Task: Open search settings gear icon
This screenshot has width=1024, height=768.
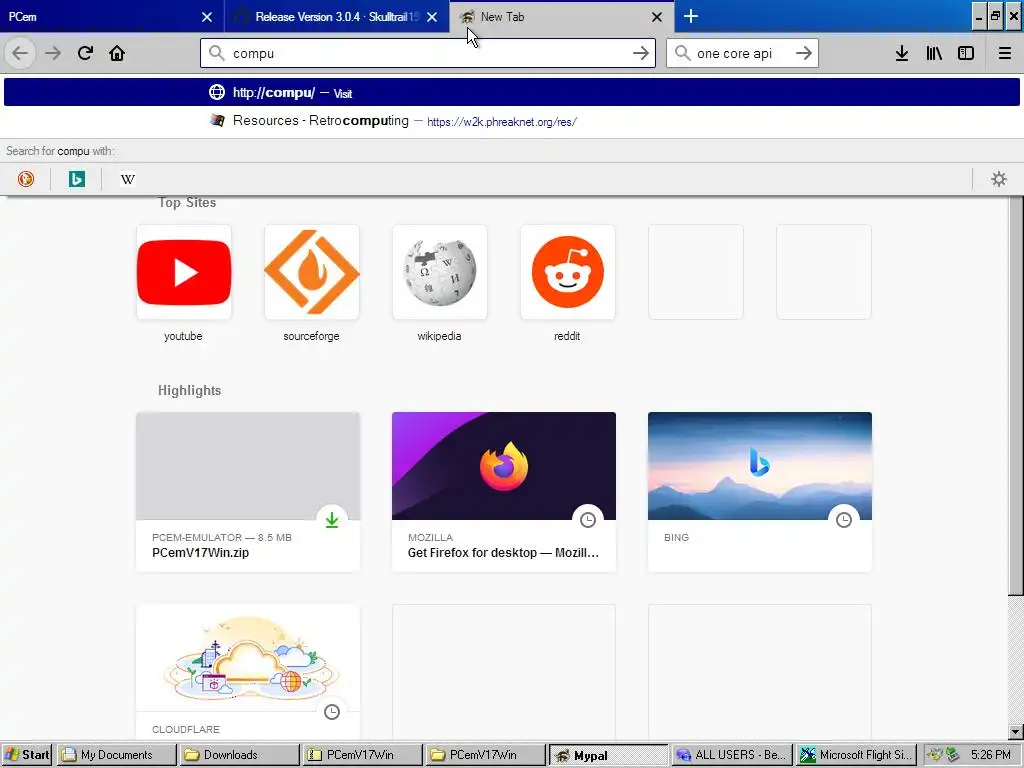Action: (x=999, y=179)
